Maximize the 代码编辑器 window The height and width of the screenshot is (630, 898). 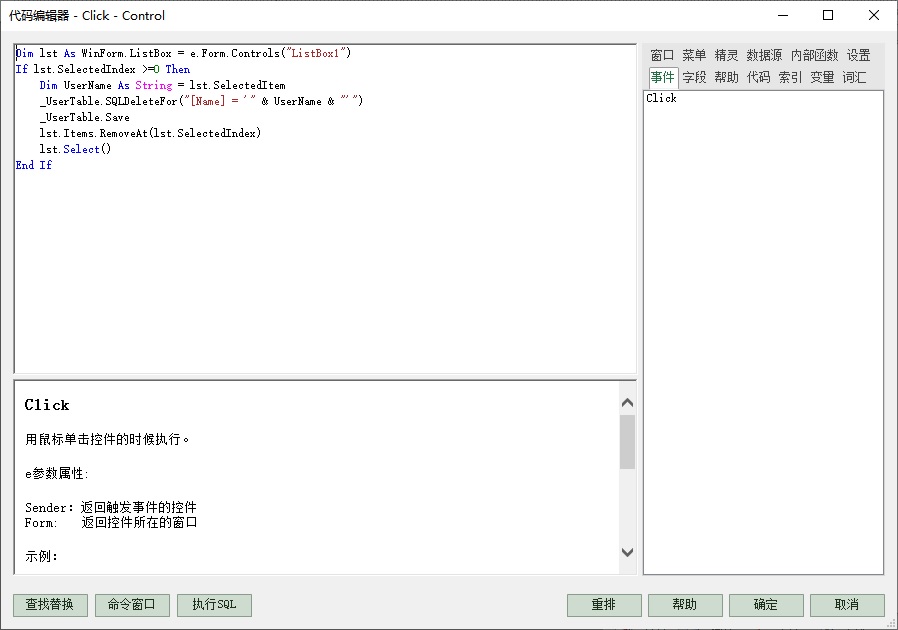828,15
